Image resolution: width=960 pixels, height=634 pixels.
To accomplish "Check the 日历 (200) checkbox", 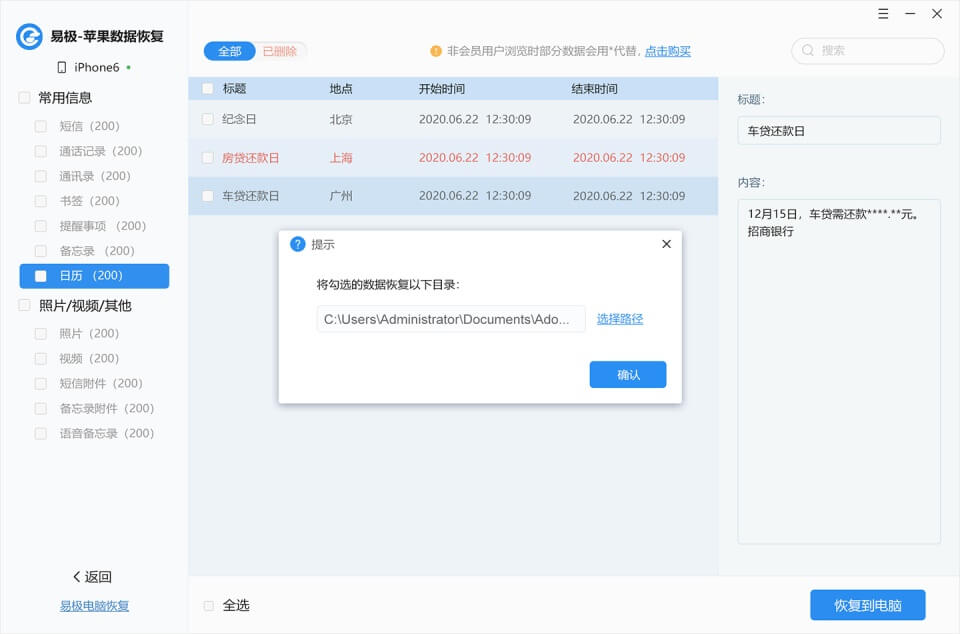I will click(x=40, y=276).
